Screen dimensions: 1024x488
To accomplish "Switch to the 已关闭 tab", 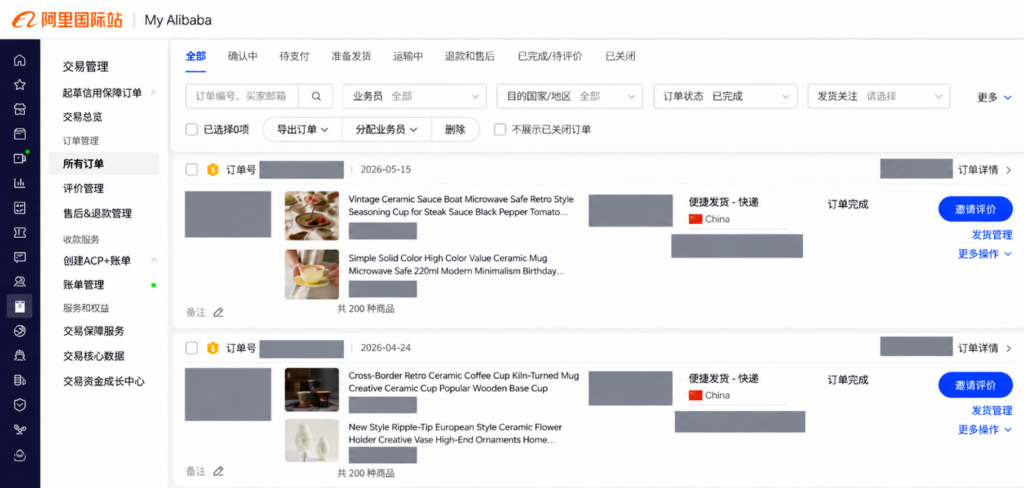I will (620, 56).
